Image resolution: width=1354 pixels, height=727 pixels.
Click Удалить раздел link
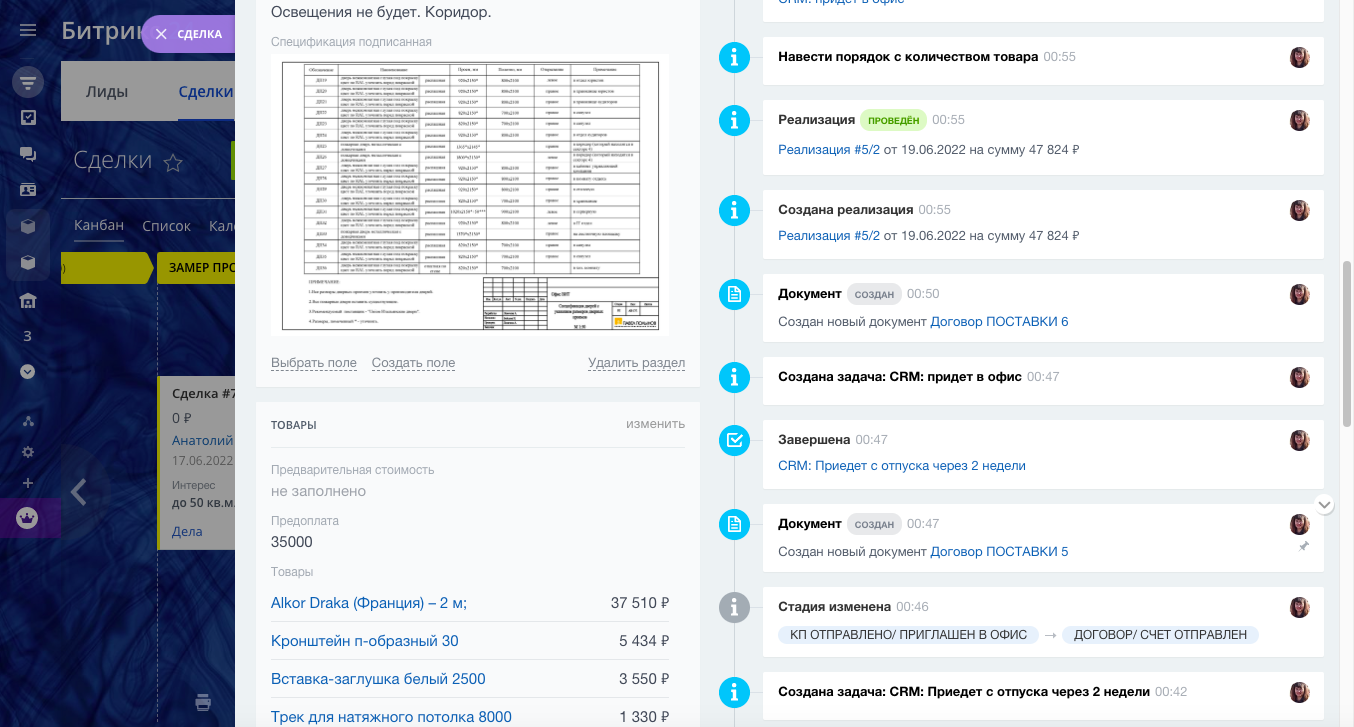pos(636,363)
